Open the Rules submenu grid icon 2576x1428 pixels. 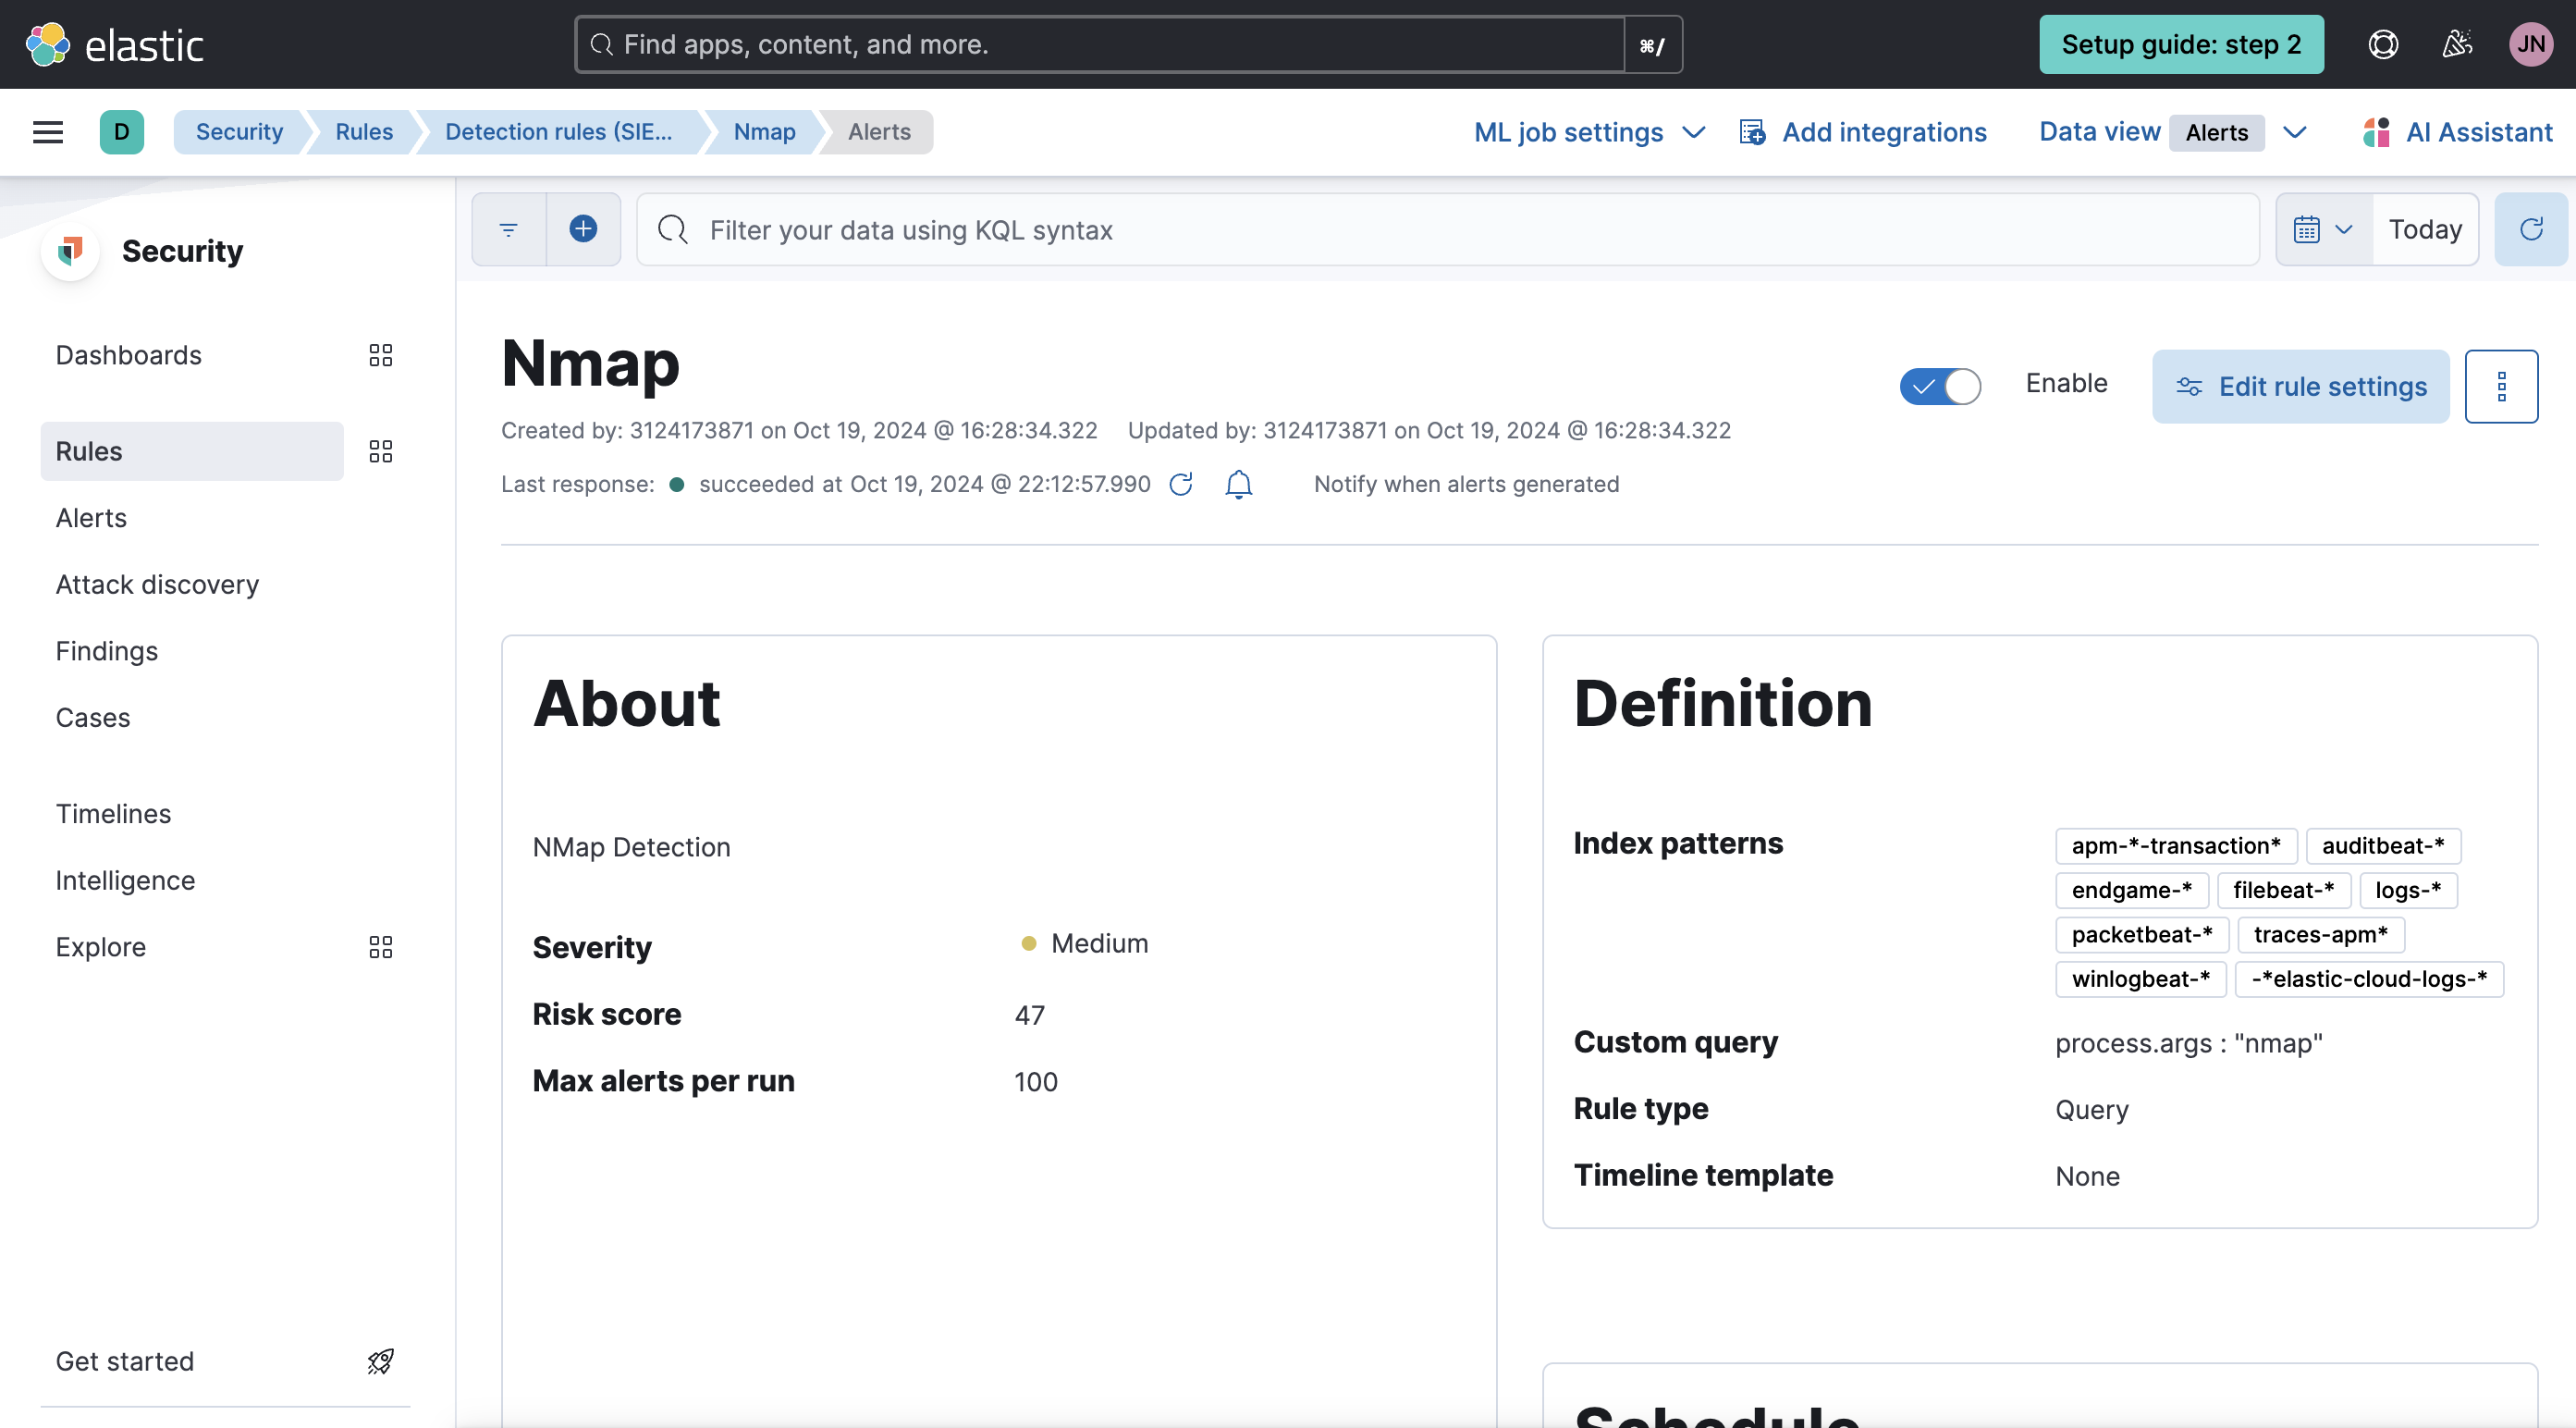380,451
